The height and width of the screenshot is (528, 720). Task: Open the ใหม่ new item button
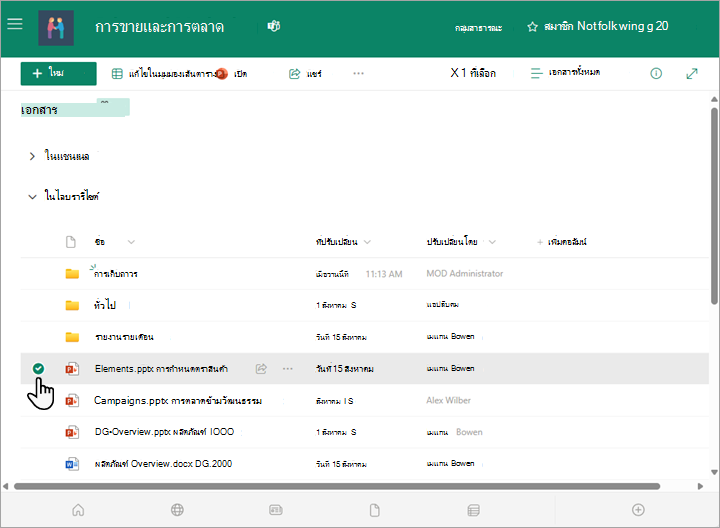58,73
